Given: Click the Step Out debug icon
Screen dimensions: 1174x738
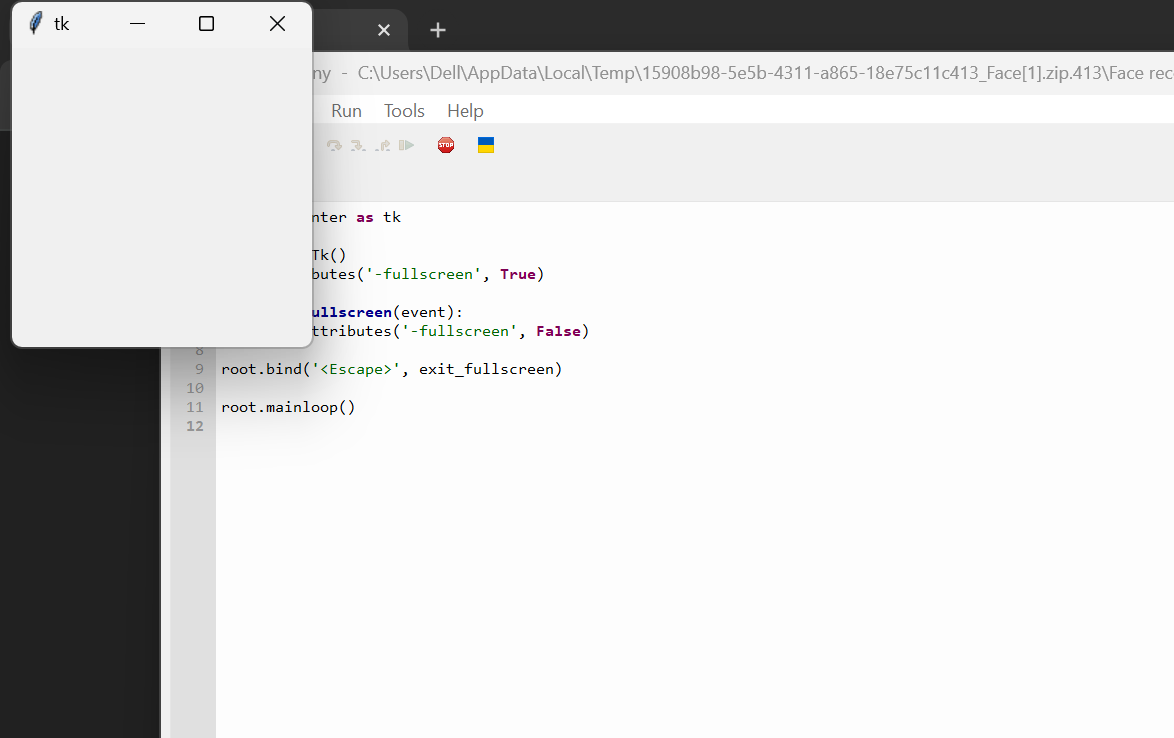Looking at the screenshot, I should [x=382, y=146].
